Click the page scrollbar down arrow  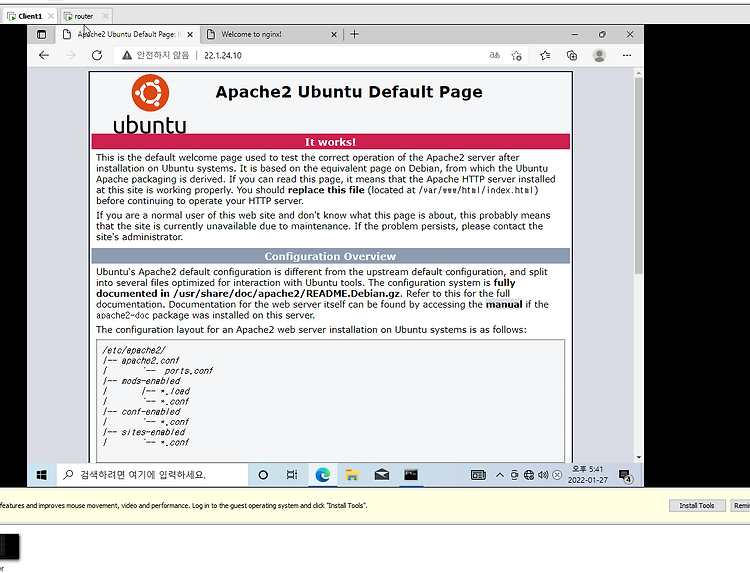coord(639,457)
